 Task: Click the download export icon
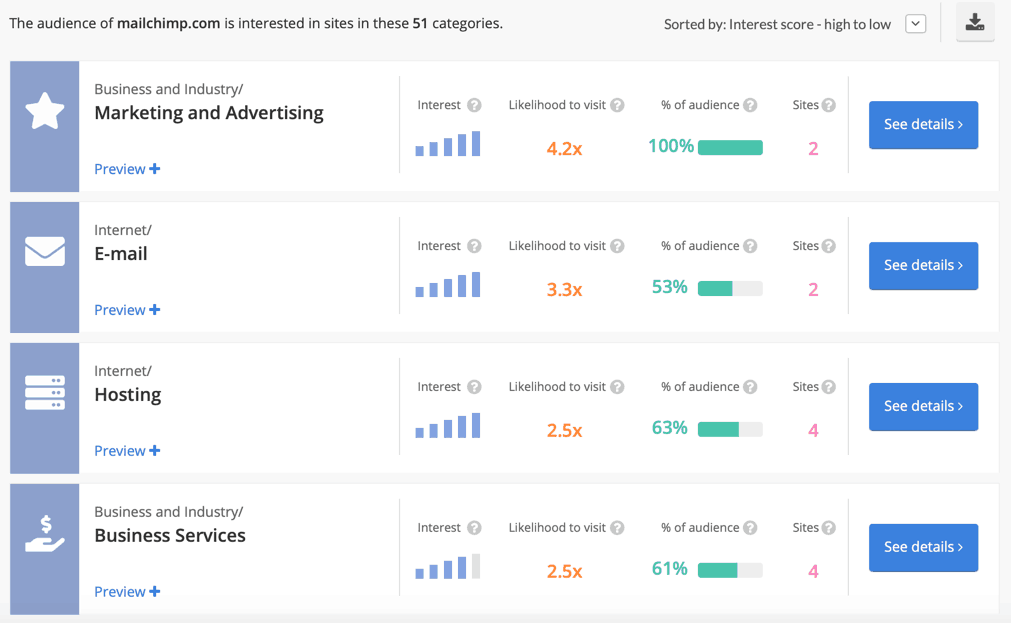(975, 22)
